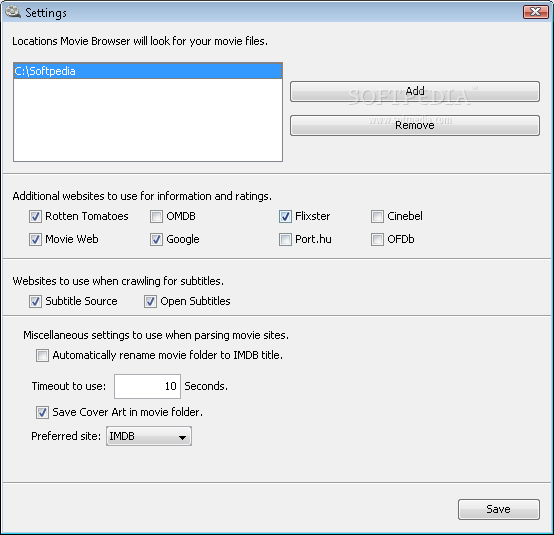Screen dimensions: 554x535
Task: Click the Add location button
Action: pos(415,91)
